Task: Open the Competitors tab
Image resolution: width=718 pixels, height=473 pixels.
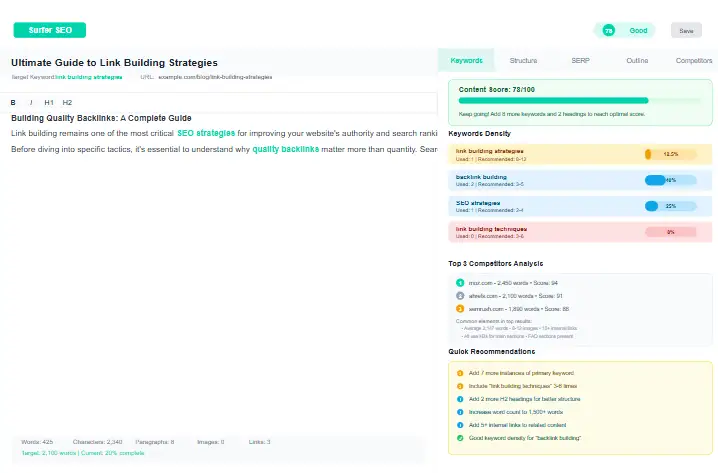Action: click(x=693, y=60)
